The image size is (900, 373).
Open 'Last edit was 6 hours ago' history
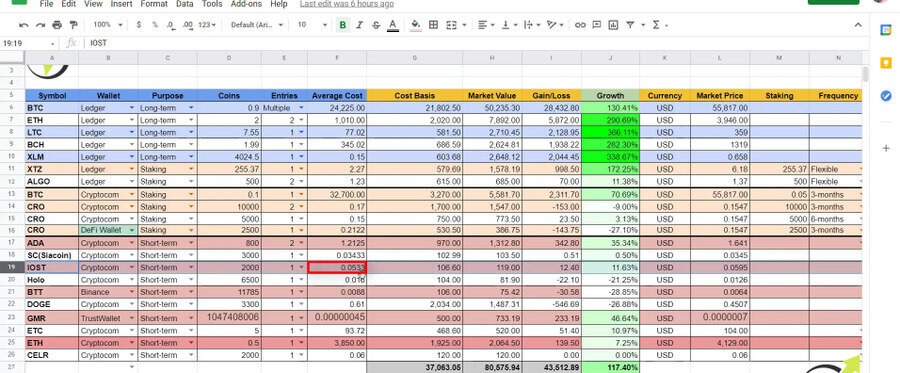click(x=347, y=4)
